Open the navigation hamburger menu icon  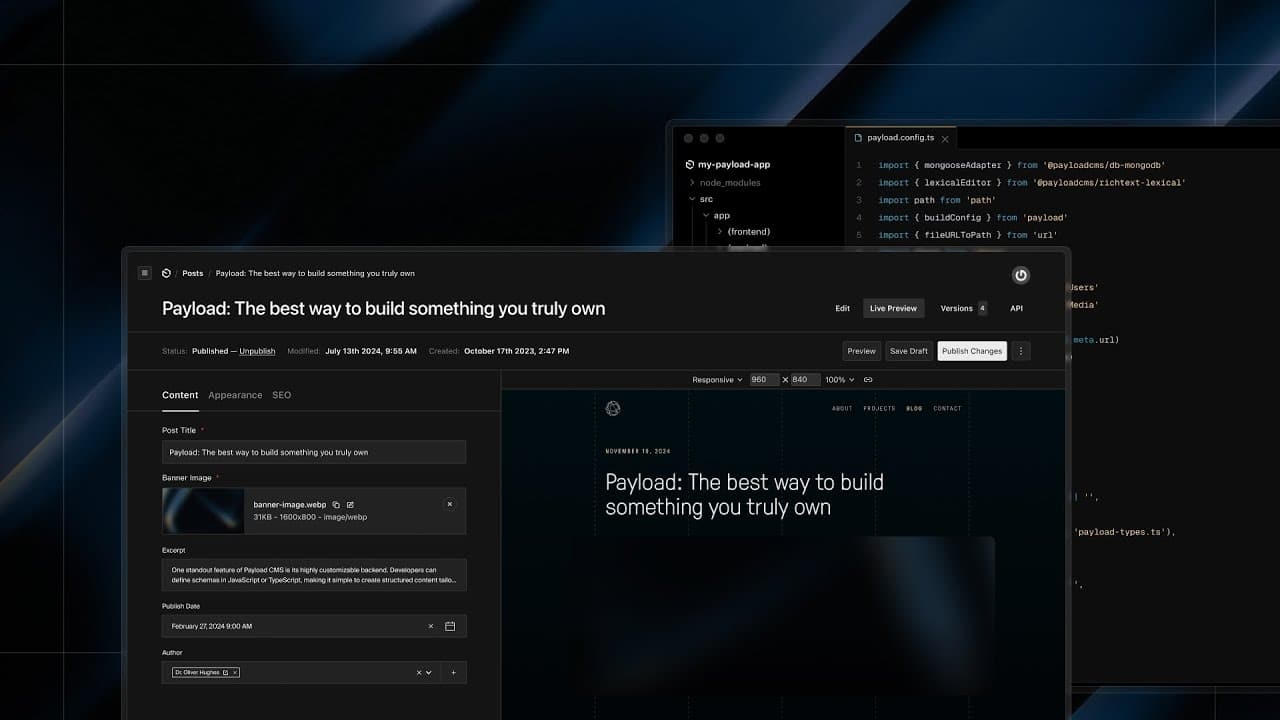[145, 272]
